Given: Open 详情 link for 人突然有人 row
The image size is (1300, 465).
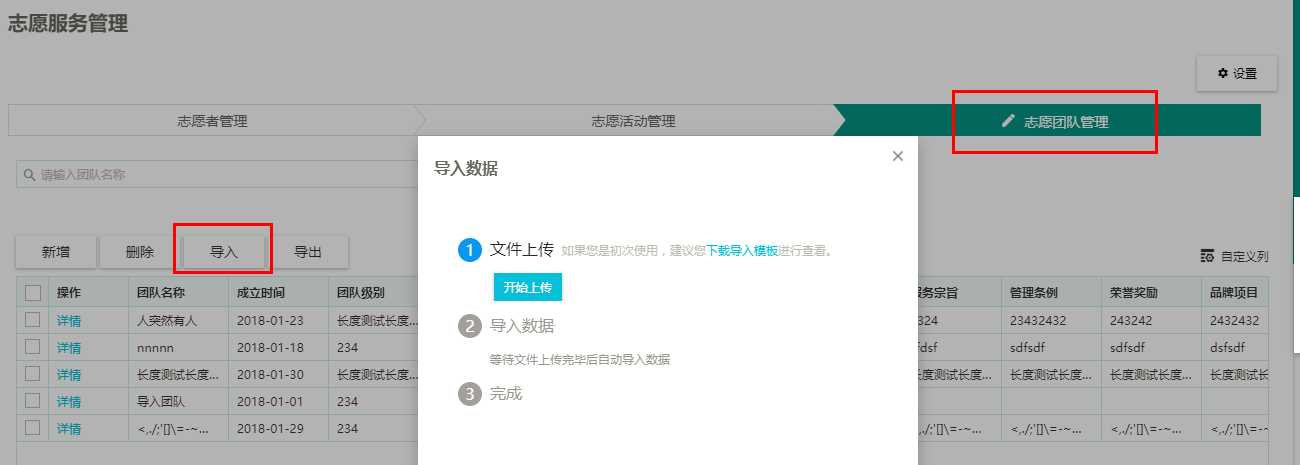Looking at the screenshot, I should 69,321.
